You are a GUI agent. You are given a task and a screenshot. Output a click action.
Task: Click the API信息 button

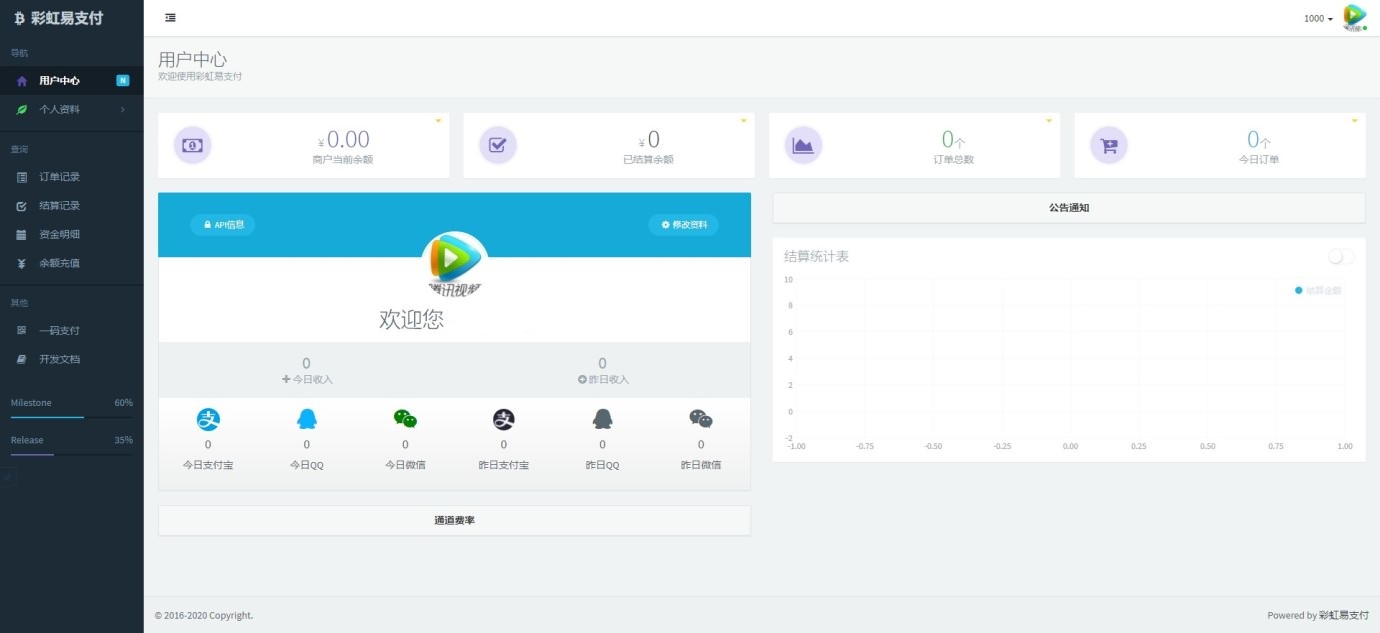[223, 225]
